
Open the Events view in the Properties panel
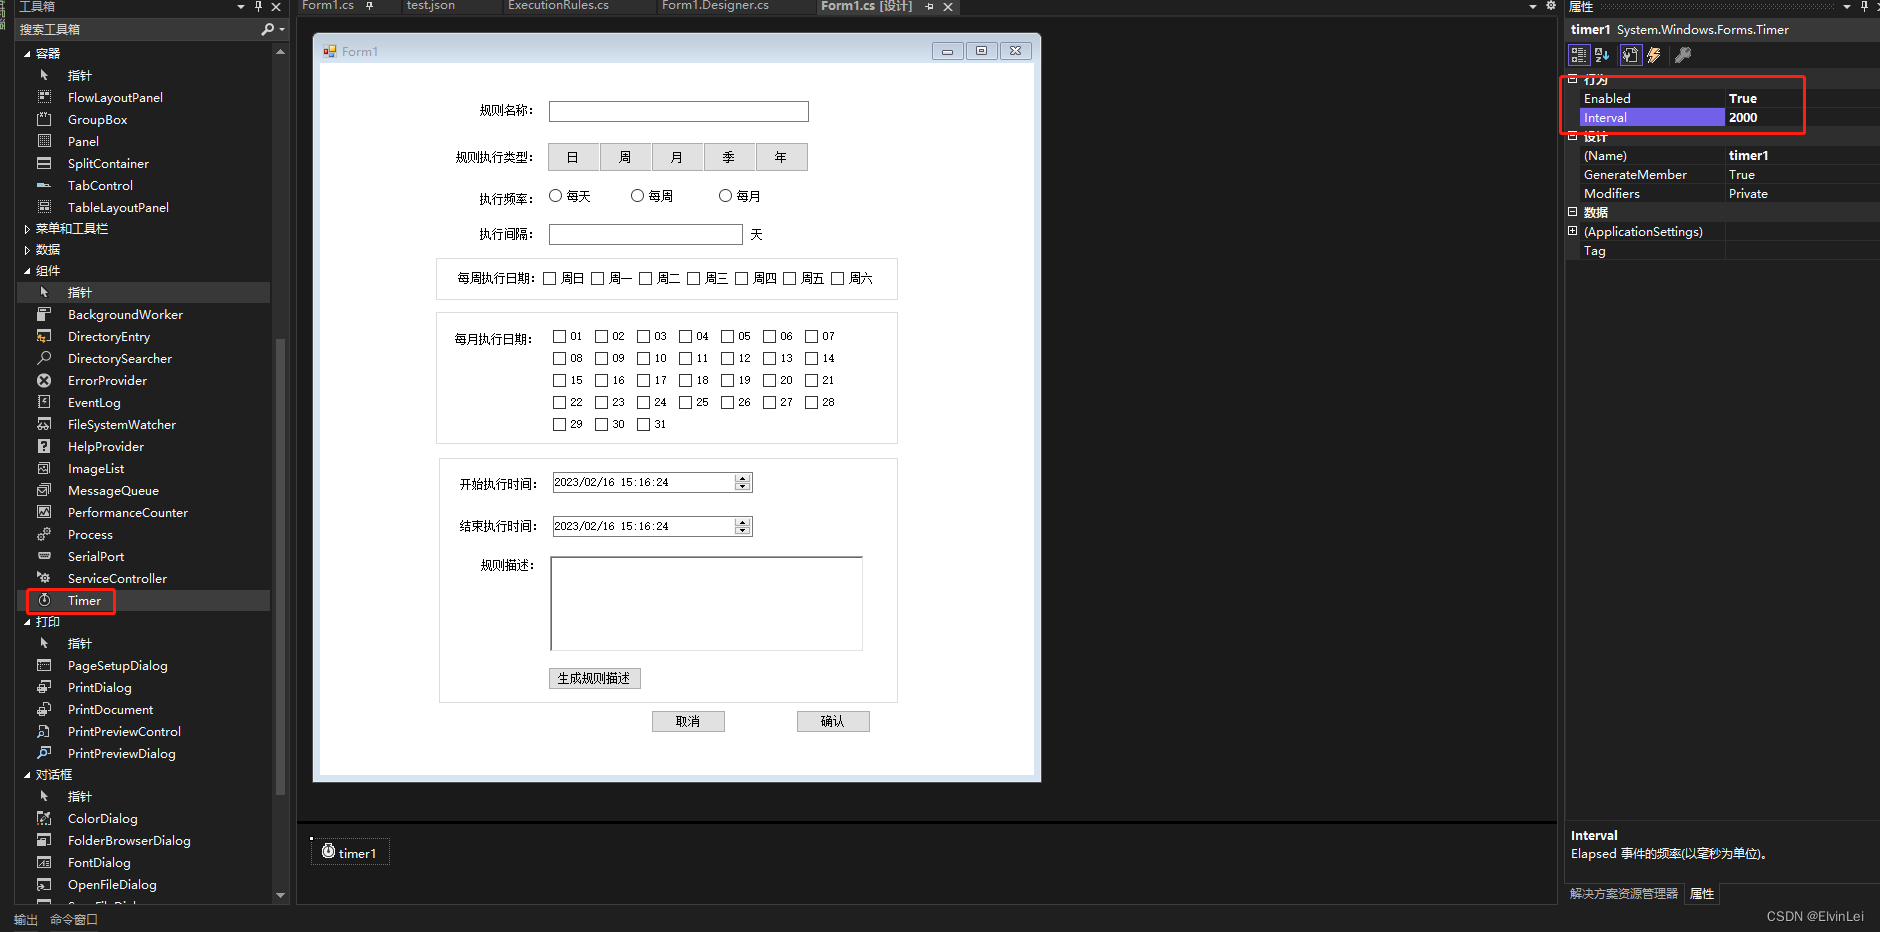1653,55
